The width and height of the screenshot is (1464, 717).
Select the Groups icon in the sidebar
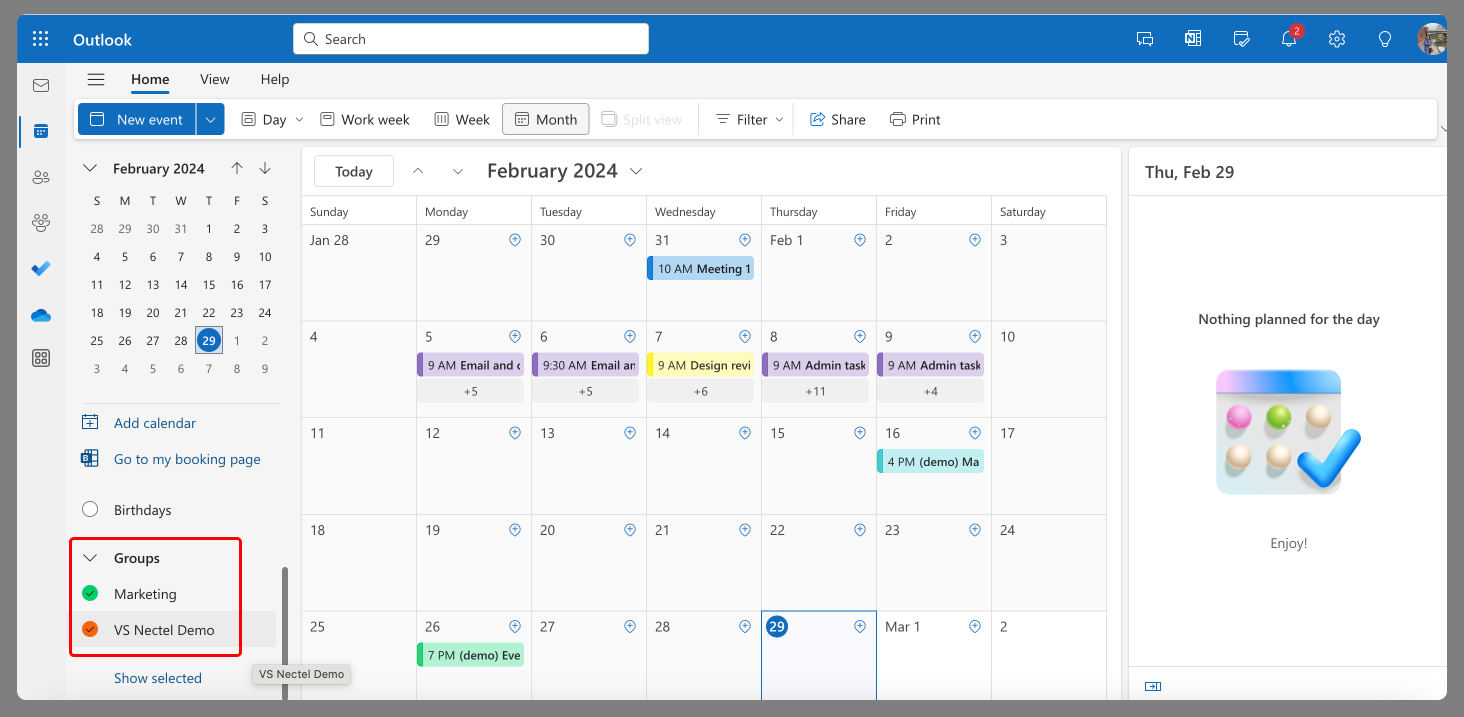41,222
